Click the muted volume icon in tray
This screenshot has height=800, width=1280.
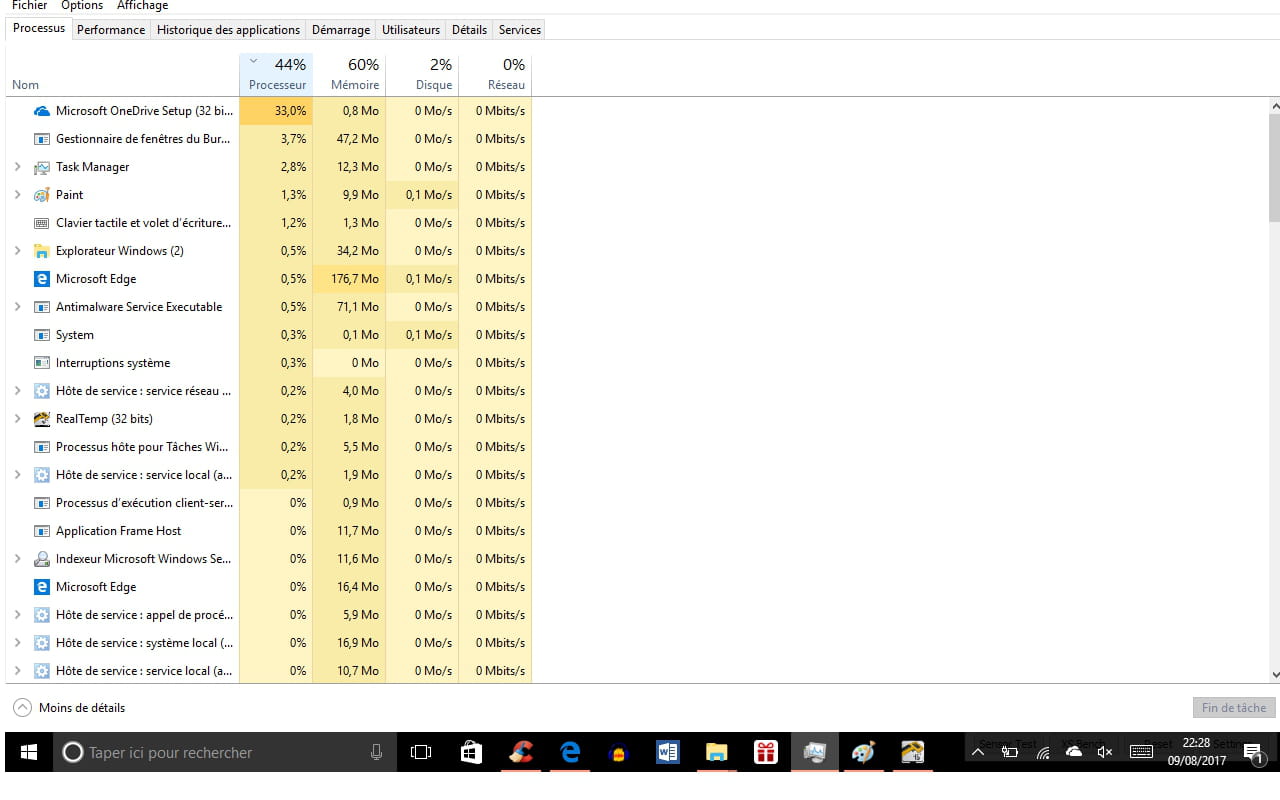point(1105,752)
